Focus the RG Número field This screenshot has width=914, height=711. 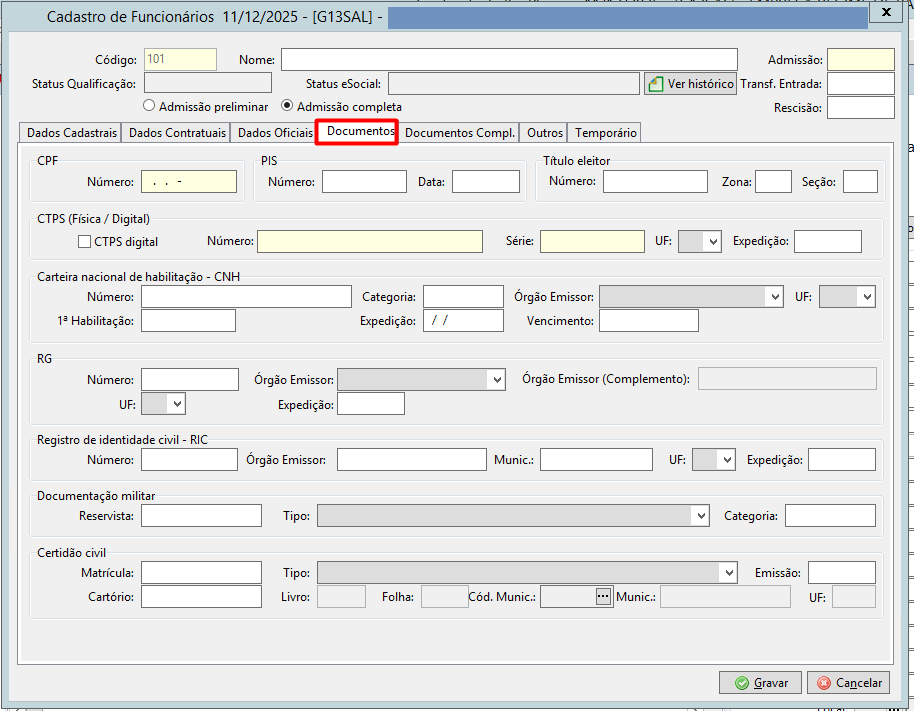coord(190,379)
